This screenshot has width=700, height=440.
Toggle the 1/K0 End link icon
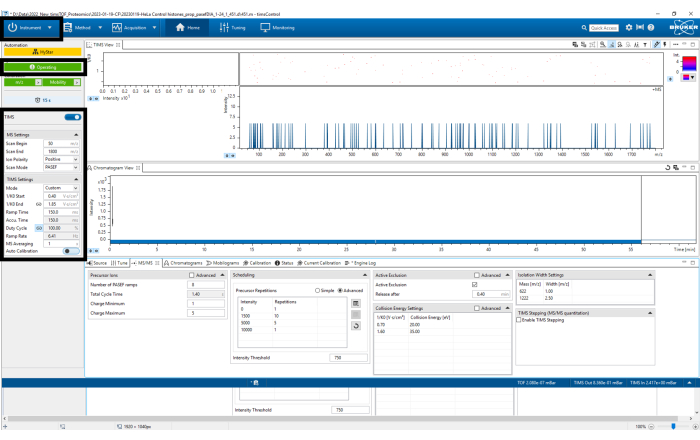[x=39, y=204]
